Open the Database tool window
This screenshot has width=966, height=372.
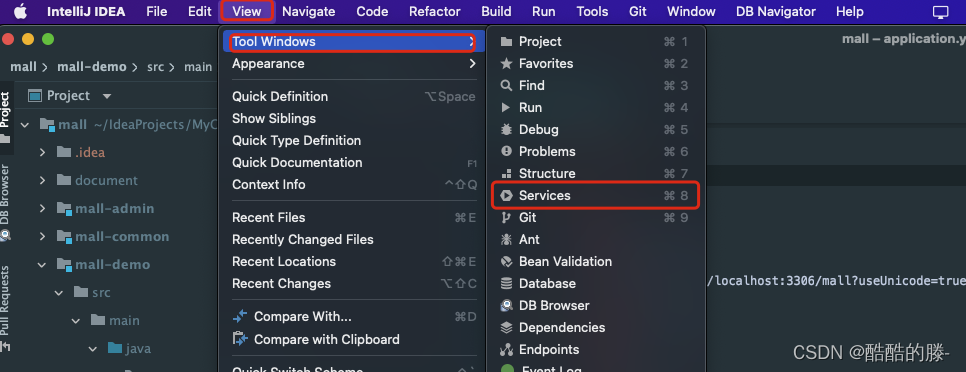point(596,283)
